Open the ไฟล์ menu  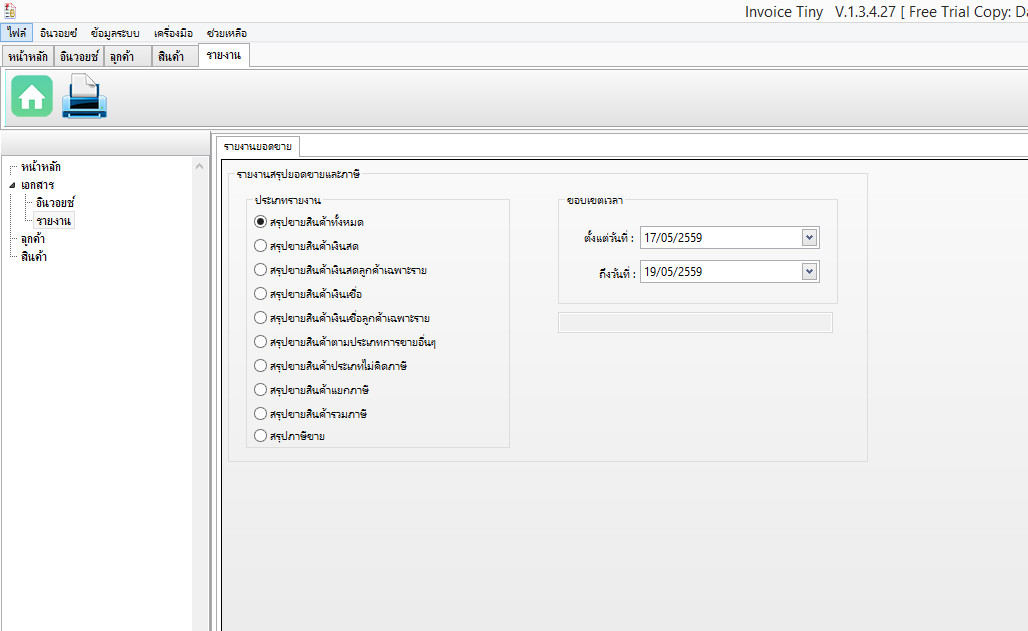[x=16, y=33]
